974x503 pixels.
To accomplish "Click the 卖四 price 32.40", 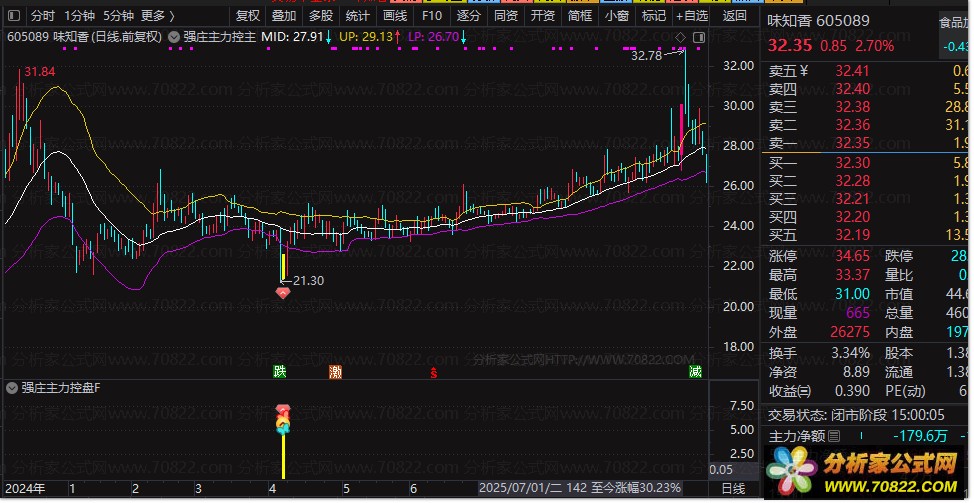I will click(x=852, y=89).
